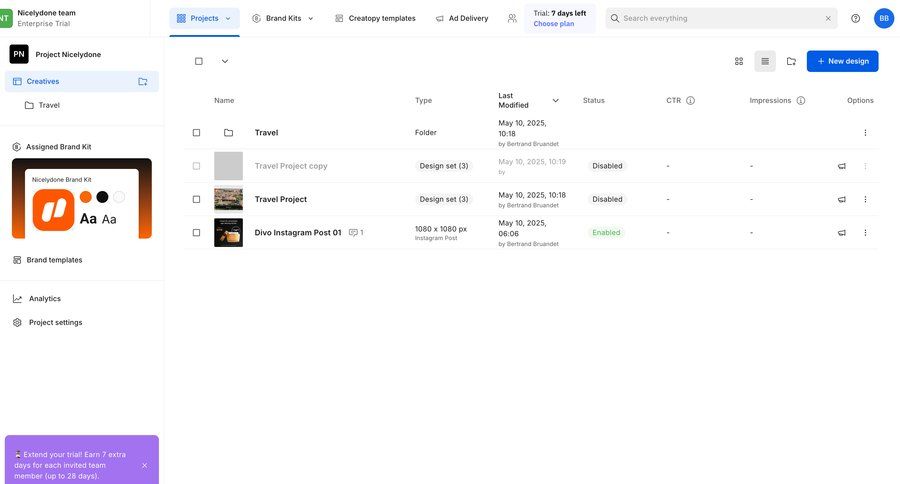900x484 pixels.
Task: Add folder icon next to Creatives
Action: coord(143,82)
